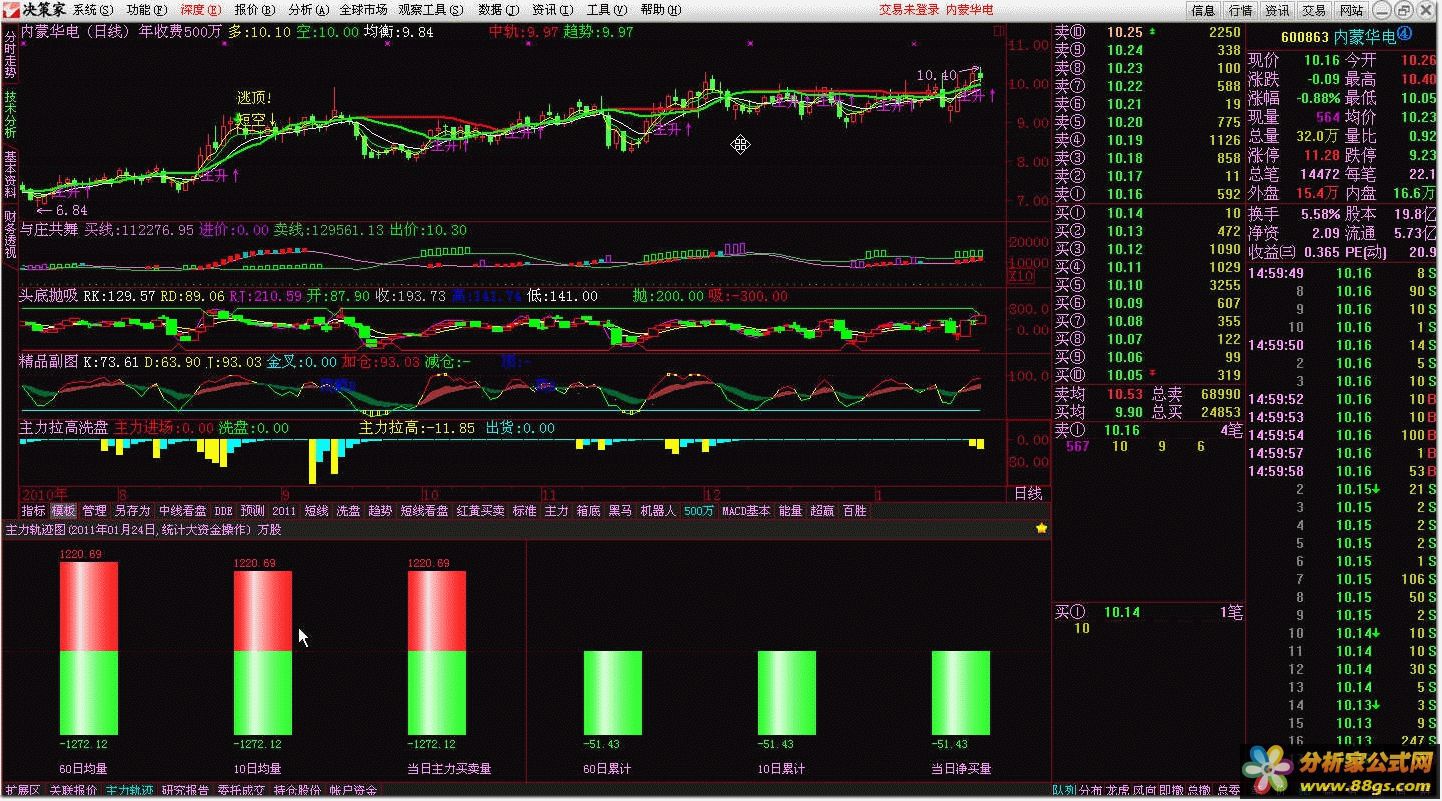The width and height of the screenshot is (1442, 801).
Task: Select the DDE template tab
Action: coord(223,510)
